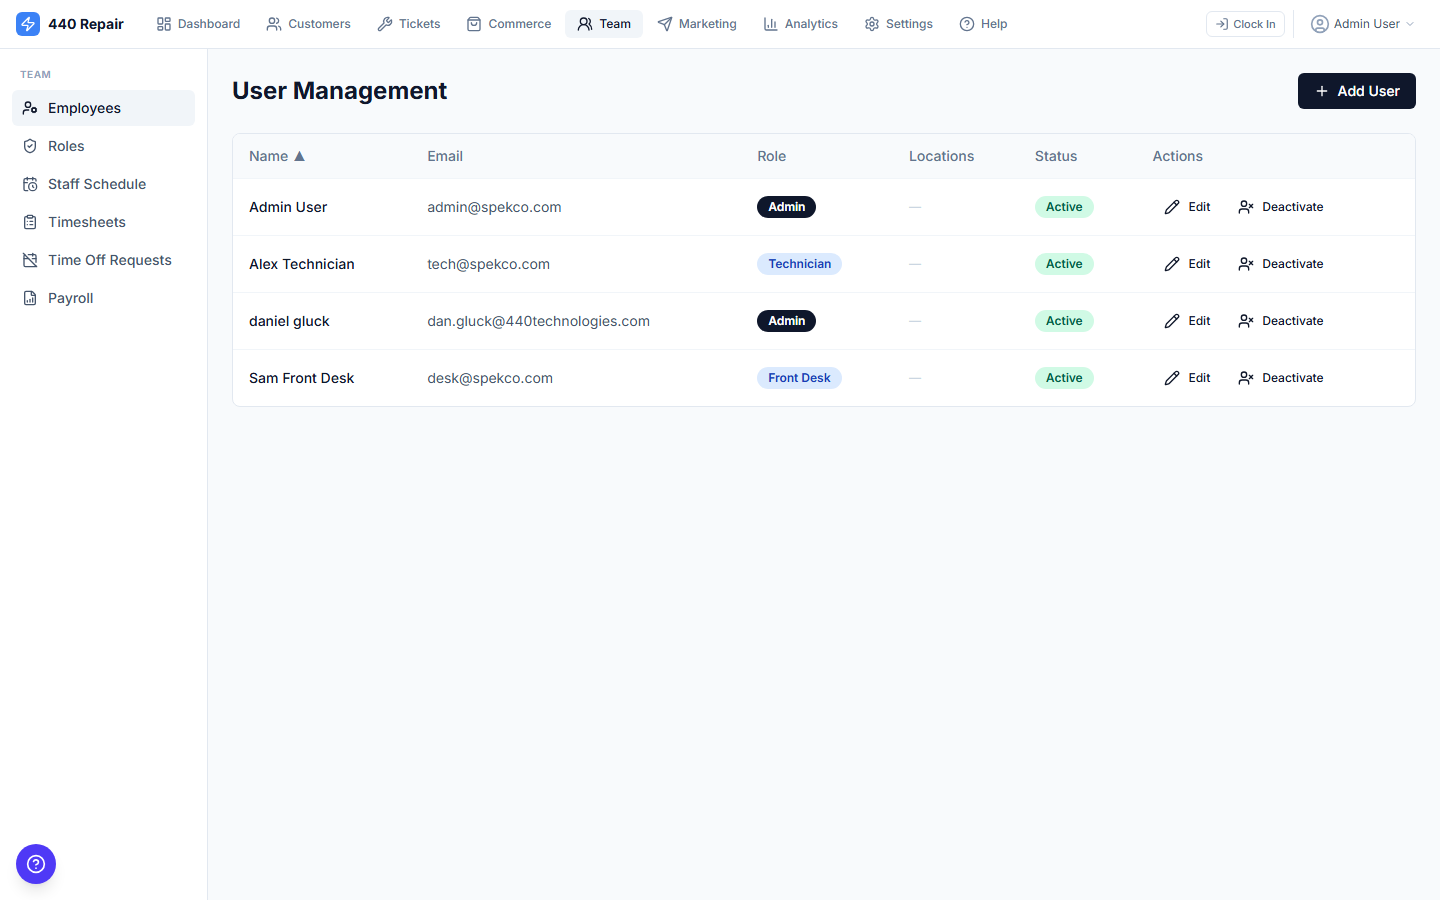Click Edit for Alex Technician
The image size is (1440, 900).
(1188, 263)
